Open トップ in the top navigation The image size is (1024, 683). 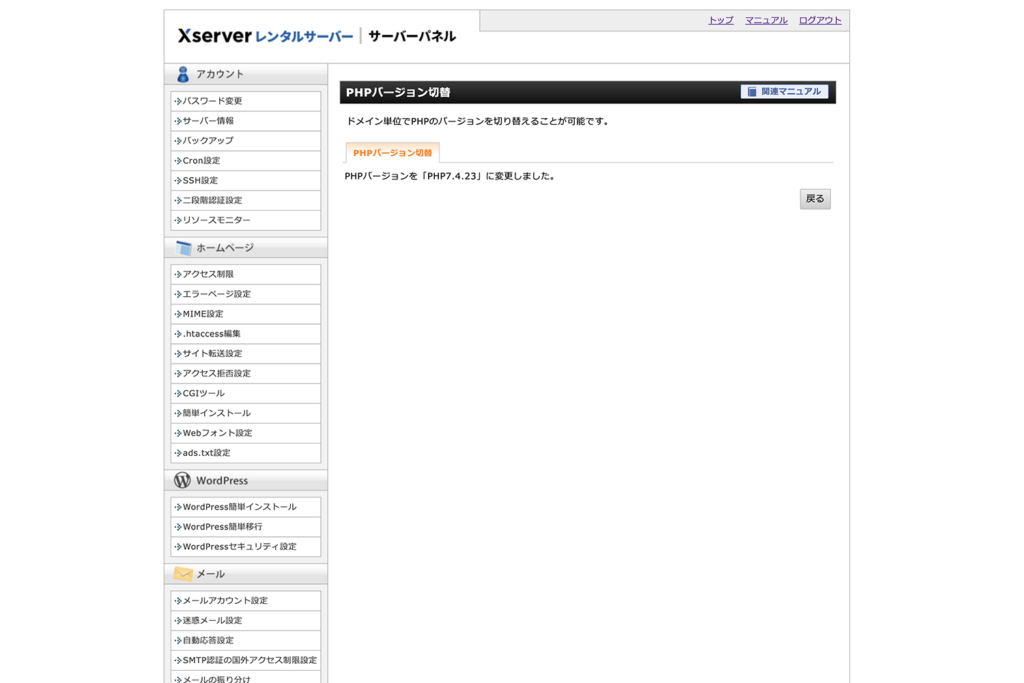tap(719, 19)
